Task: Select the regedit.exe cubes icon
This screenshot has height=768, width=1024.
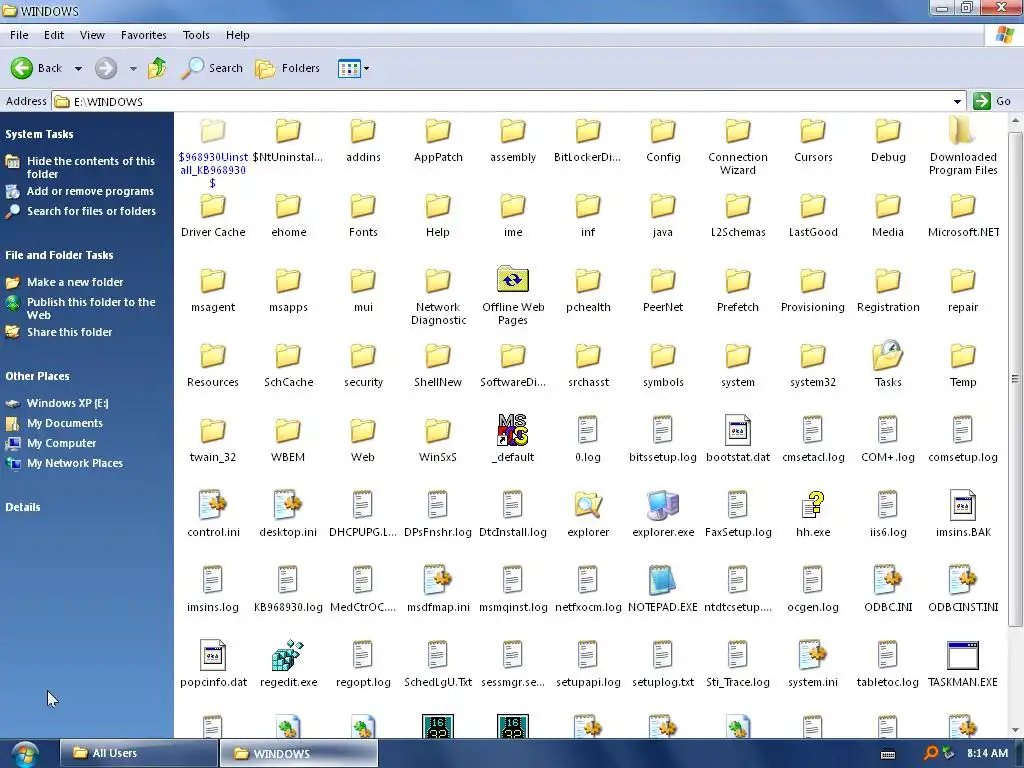Action: [x=288, y=655]
